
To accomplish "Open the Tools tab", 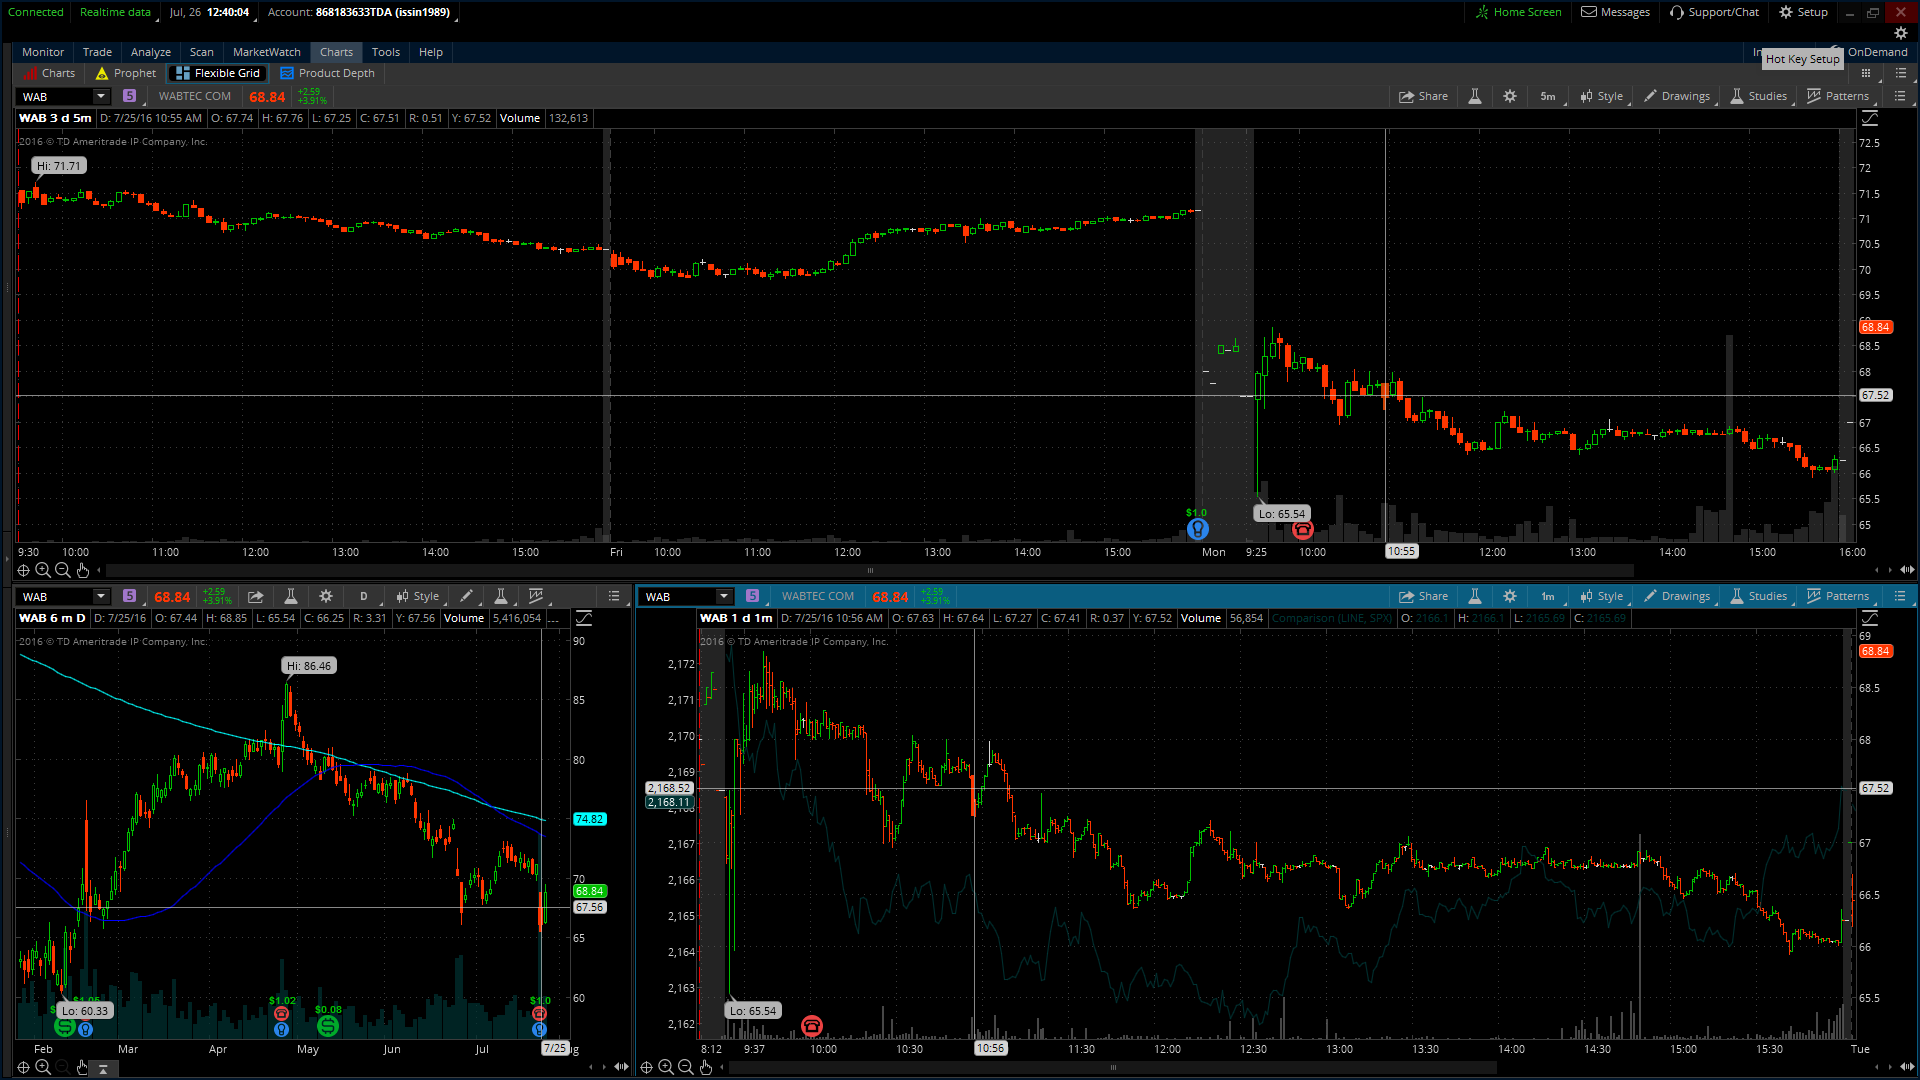I will (385, 52).
